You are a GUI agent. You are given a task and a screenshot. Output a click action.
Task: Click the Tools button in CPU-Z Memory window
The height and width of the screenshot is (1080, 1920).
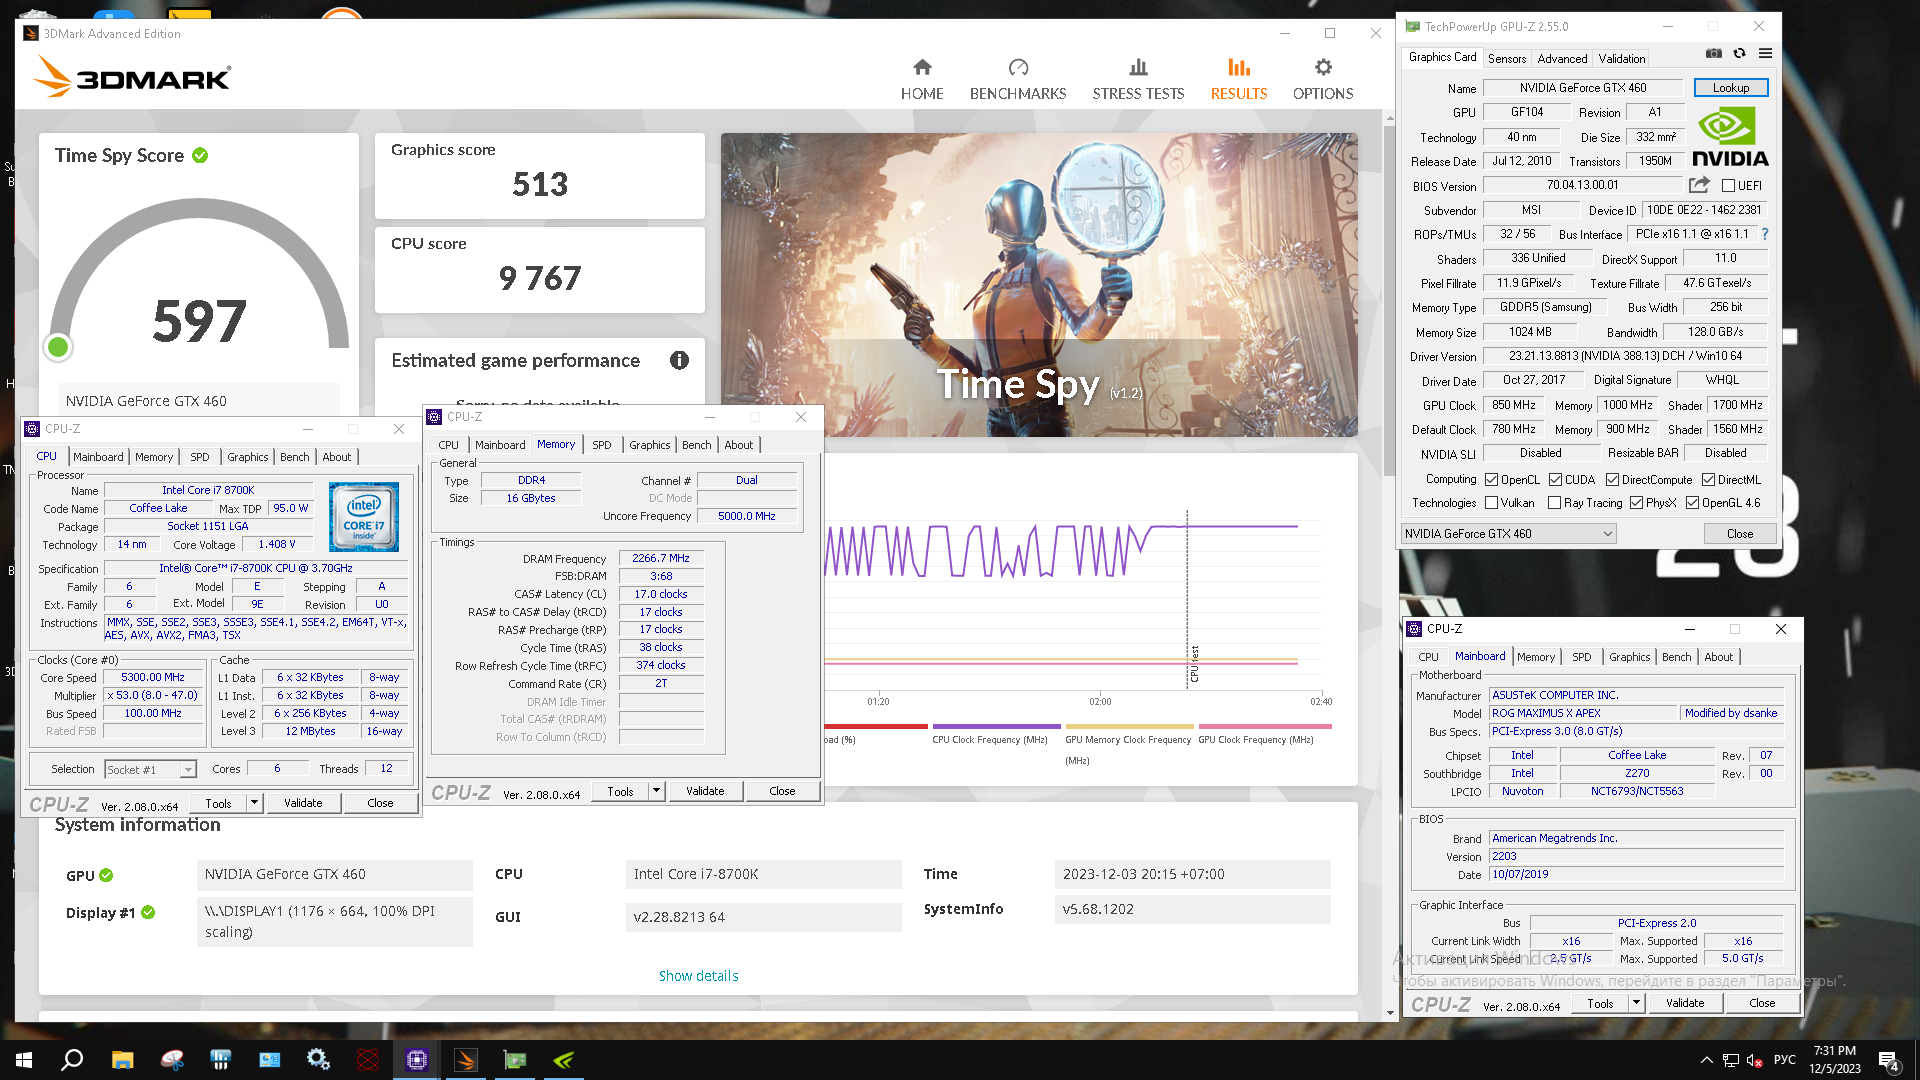[x=620, y=791]
